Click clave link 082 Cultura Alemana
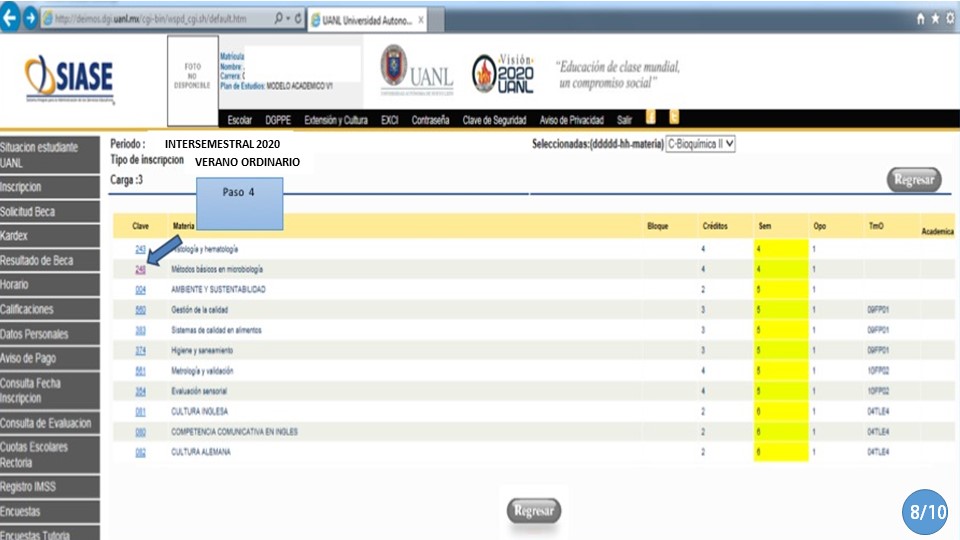This screenshot has height=540, width=960. coord(140,452)
